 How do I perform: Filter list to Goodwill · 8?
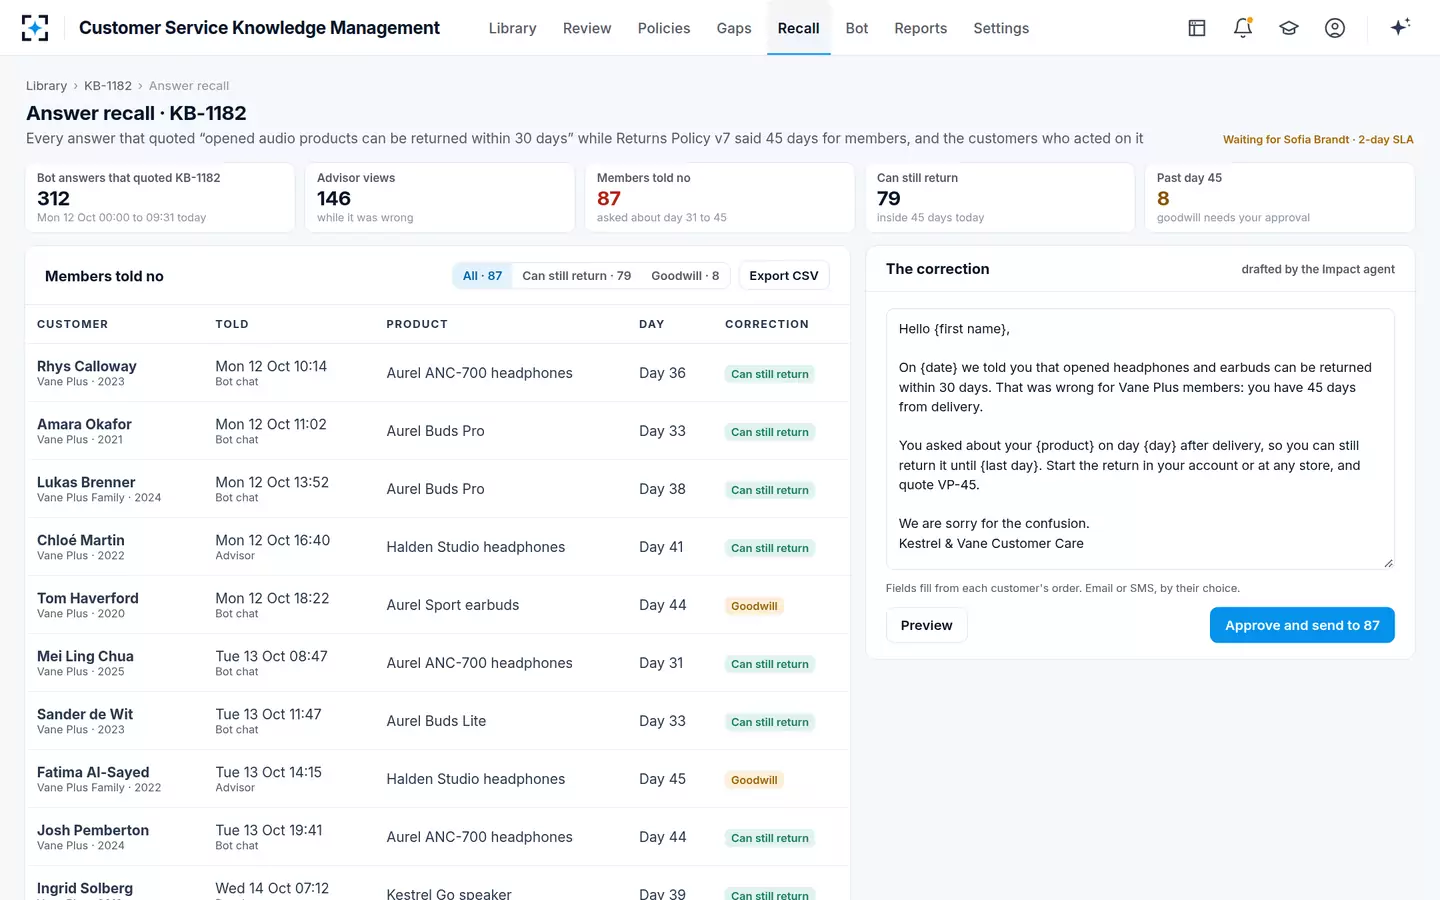(685, 276)
